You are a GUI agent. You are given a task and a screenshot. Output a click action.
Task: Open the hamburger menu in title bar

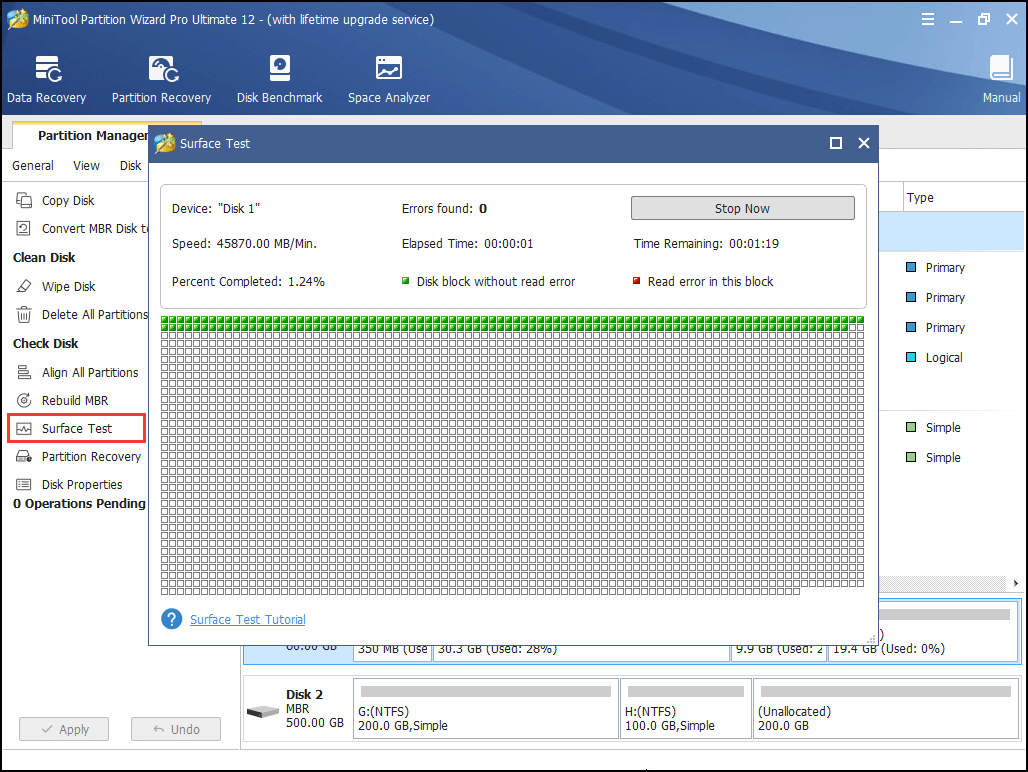pyautogui.click(x=928, y=18)
